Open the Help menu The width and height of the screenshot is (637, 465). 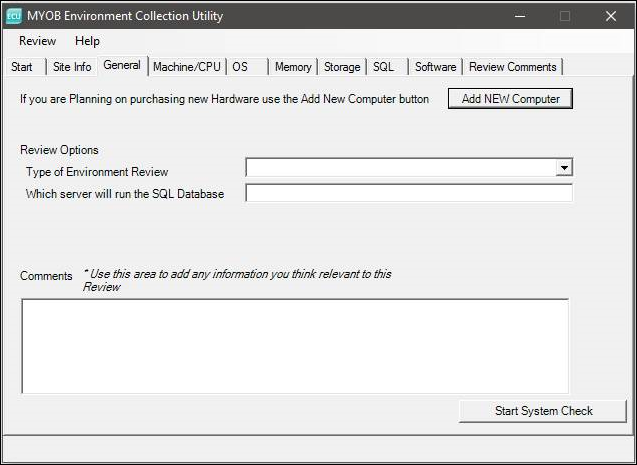pyautogui.click(x=87, y=41)
